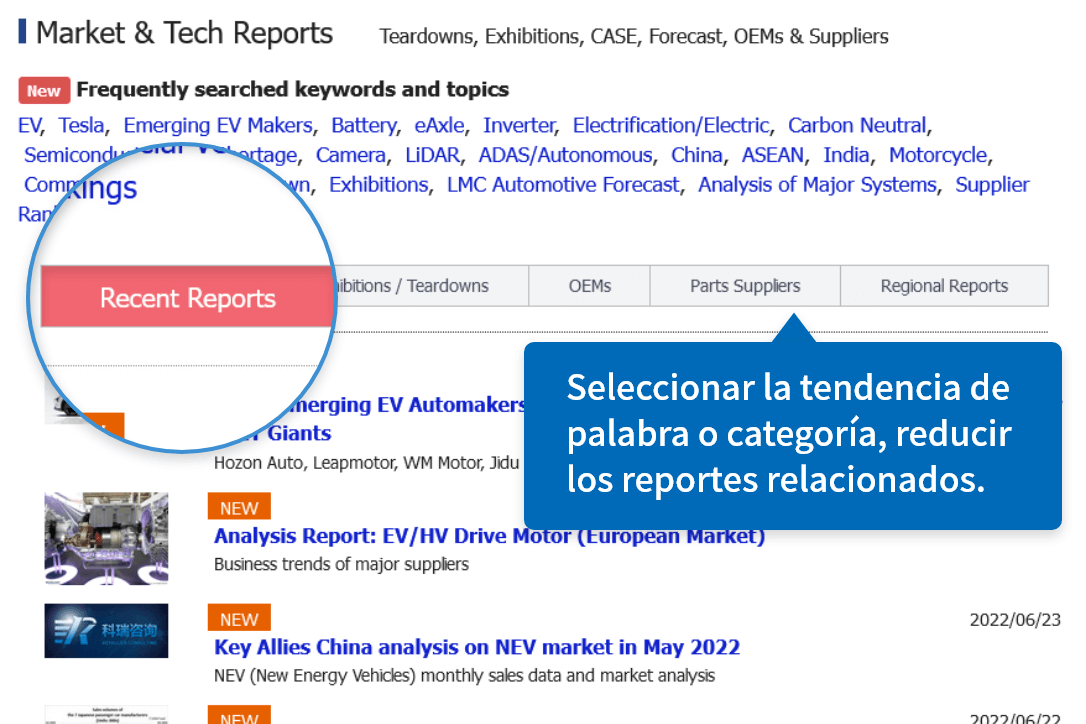
Task: Click the Market & Tech Reports heading
Action: tap(184, 33)
